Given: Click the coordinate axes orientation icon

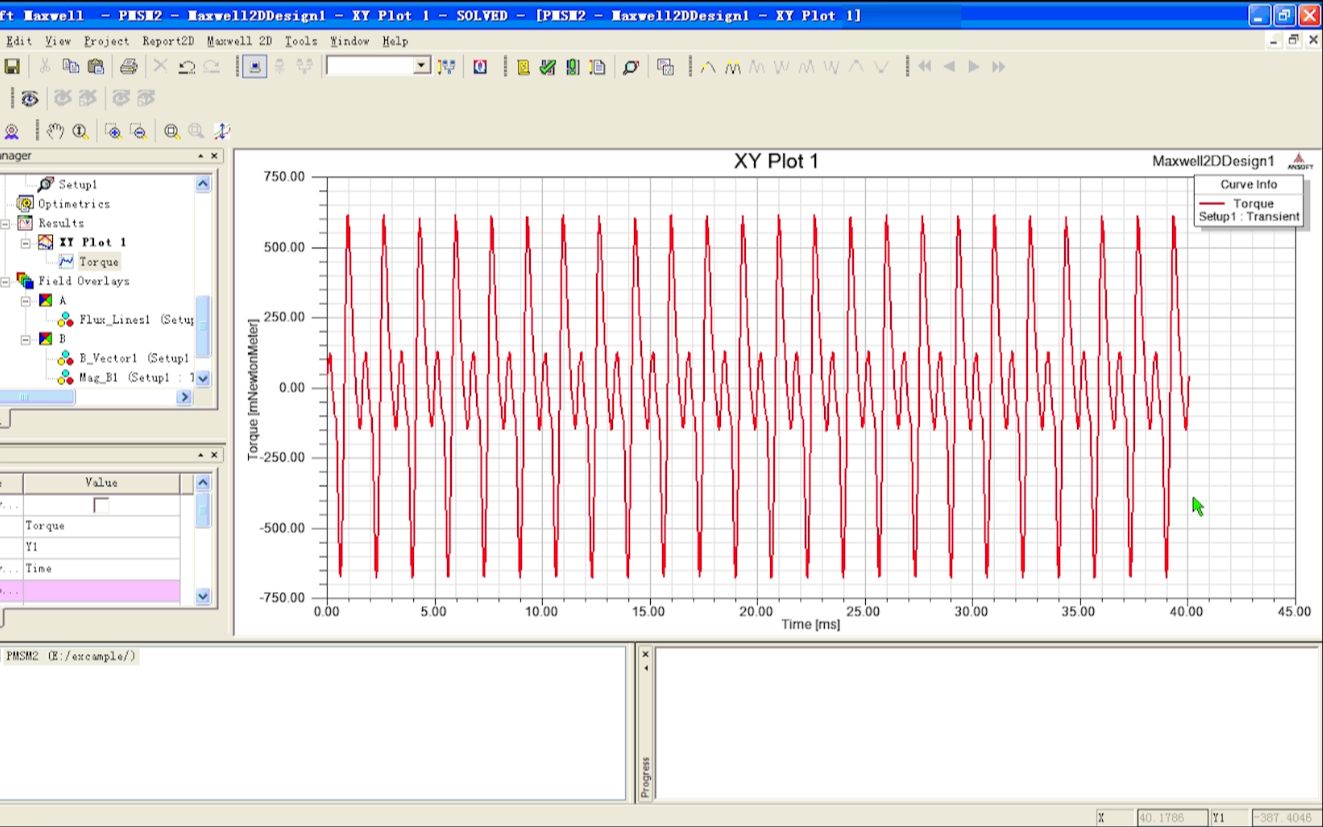Looking at the screenshot, I should click(x=222, y=131).
